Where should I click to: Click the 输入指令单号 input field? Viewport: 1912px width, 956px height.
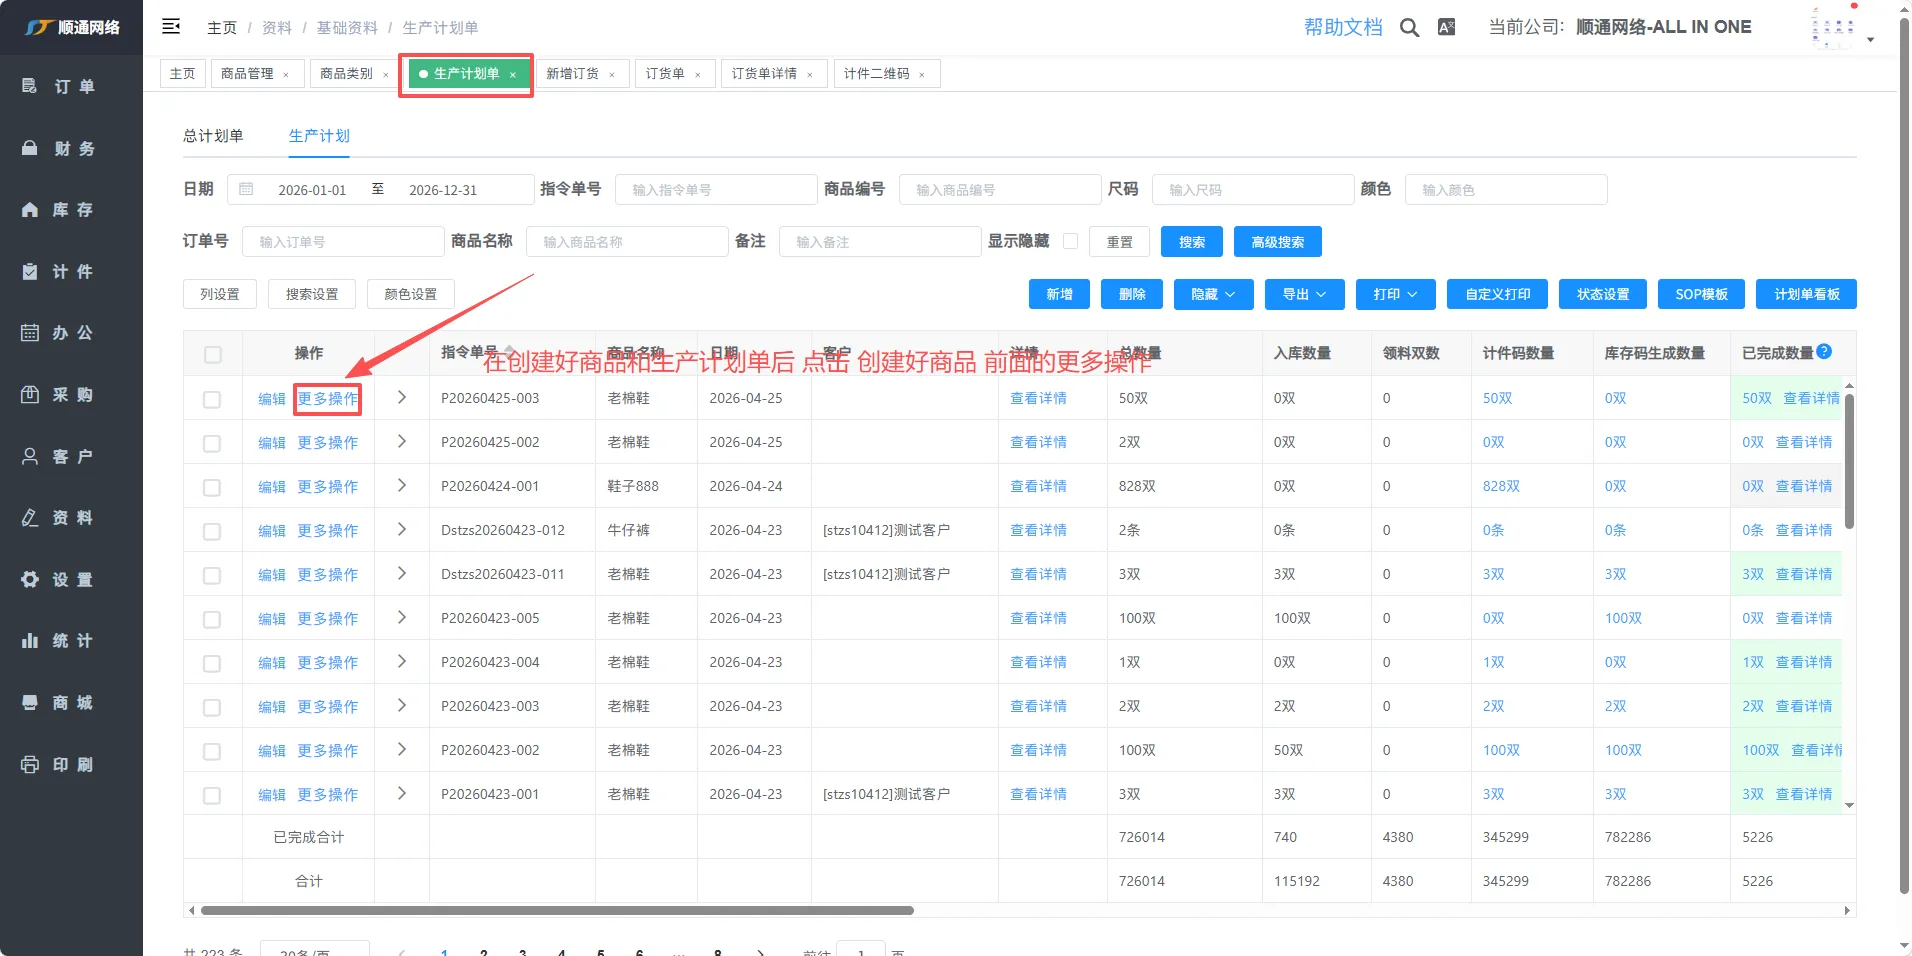(x=716, y=190)
